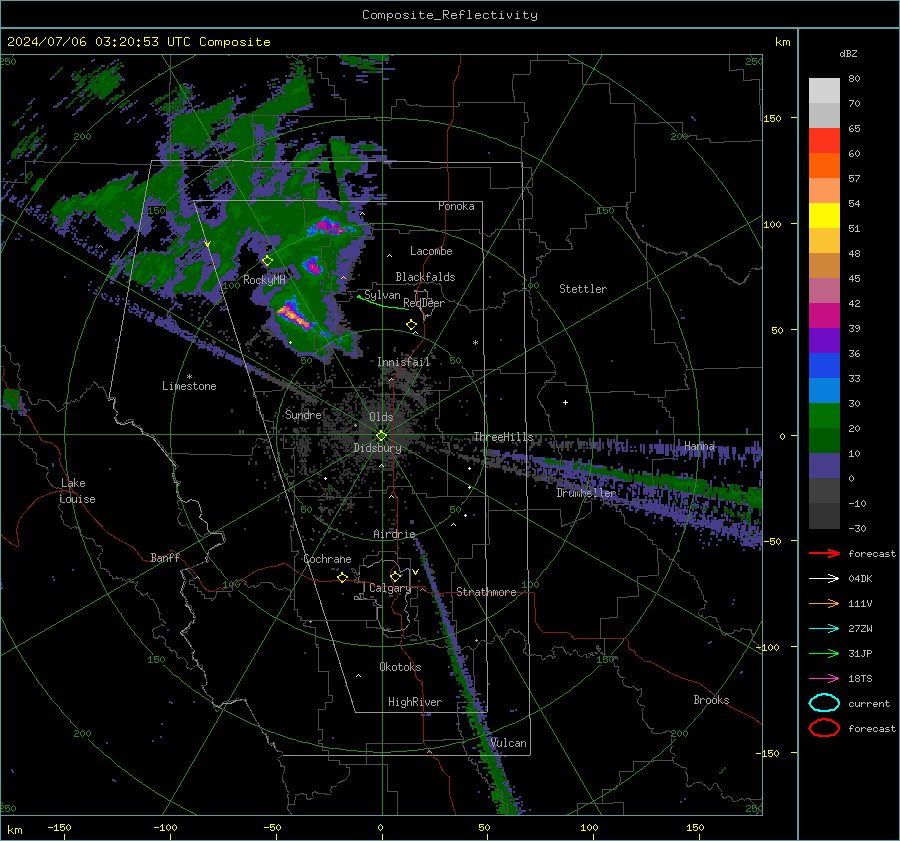Image resolution: width=900 pixels, height=841 pixels.
Task: Click the yellow diamond marker below Cochrane
Action: pyautogui.click(x=343, y=577)
